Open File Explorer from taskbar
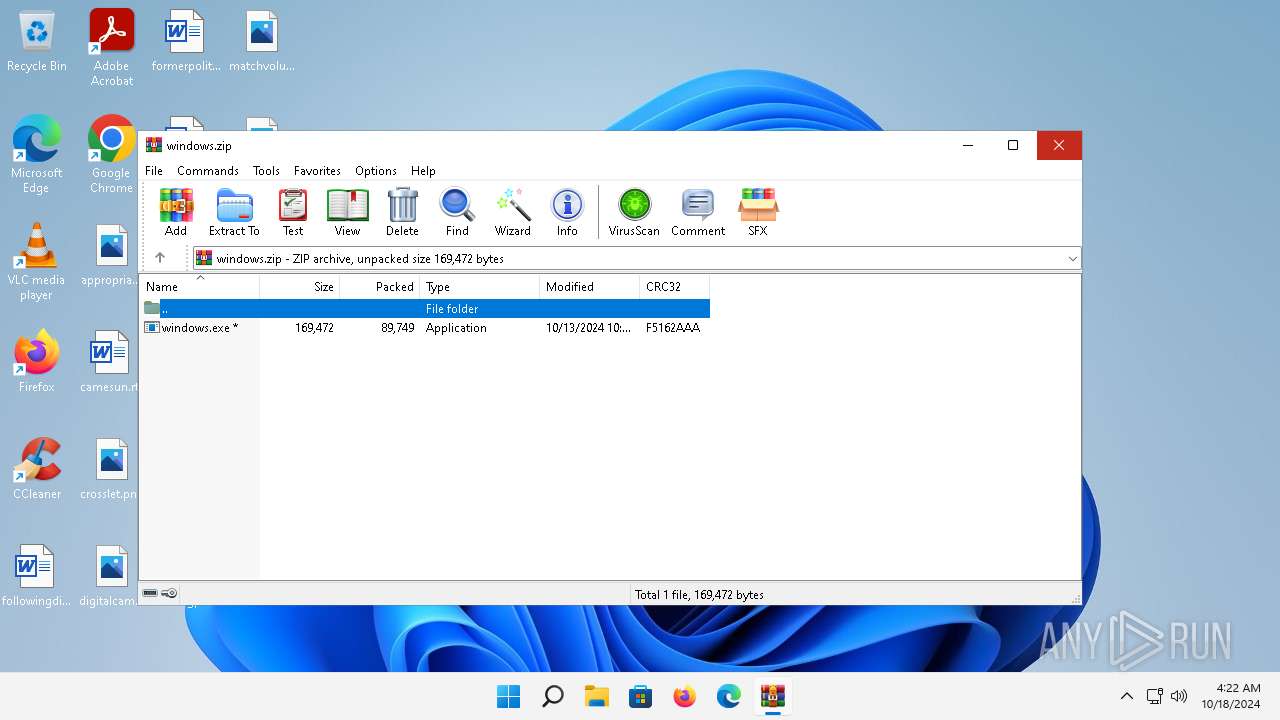This screenshot has width=1280, height=720. 596,696
